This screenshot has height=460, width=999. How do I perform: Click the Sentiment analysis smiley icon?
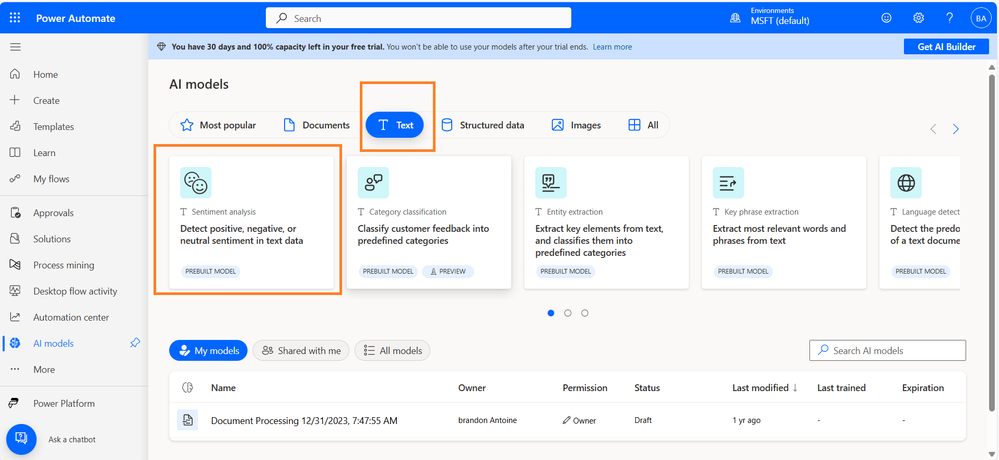click(196, 182)
